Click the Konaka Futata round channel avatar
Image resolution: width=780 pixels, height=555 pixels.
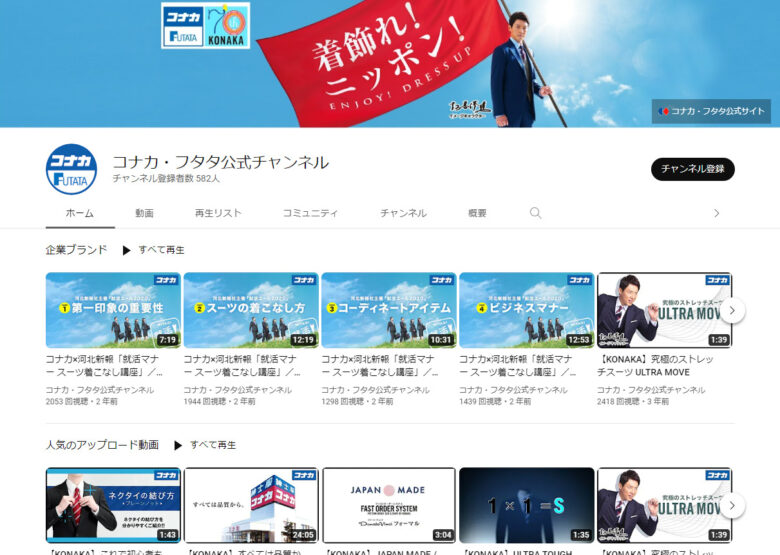point(72,169)
